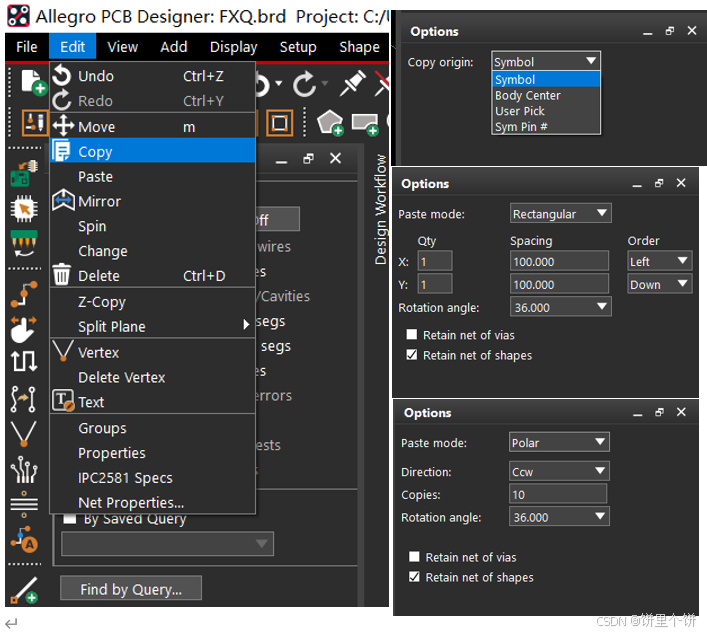Click the X Spacing input field

tap(559, 261)
